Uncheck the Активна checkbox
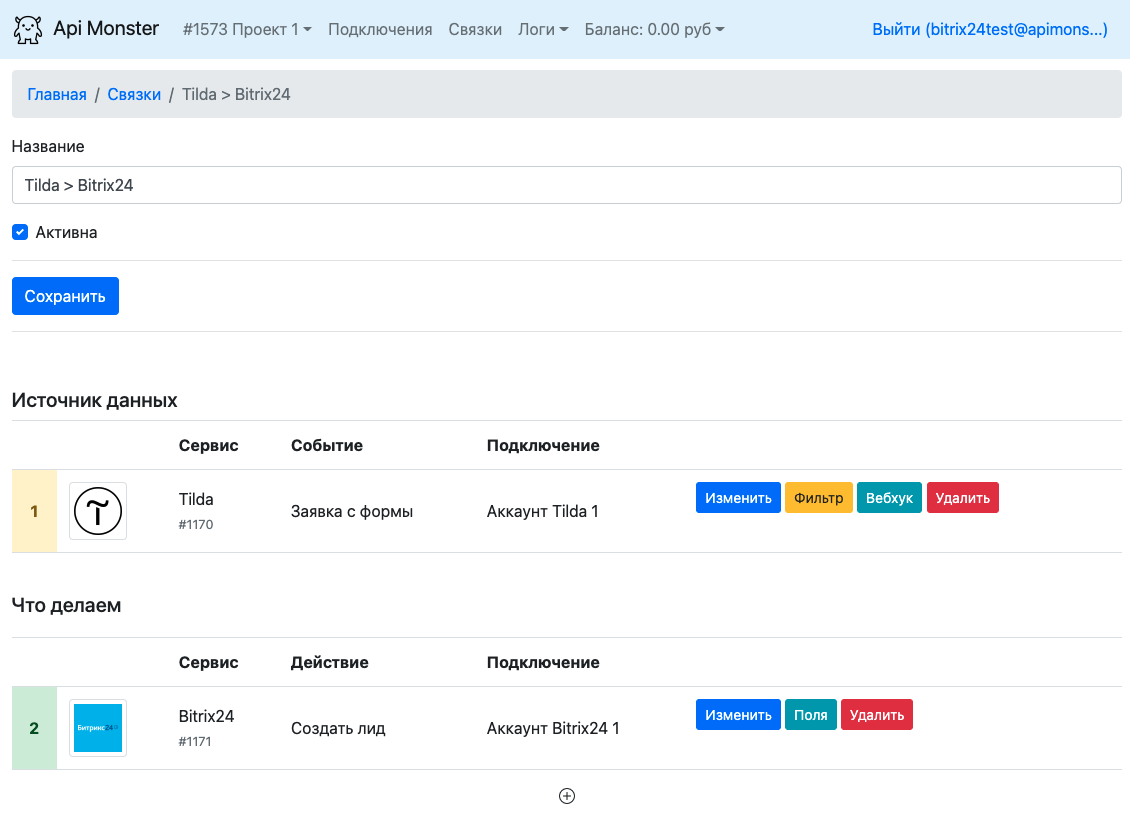Image resolution: width=1130 pixels, height=815 pixels. [x=20, y=233]
